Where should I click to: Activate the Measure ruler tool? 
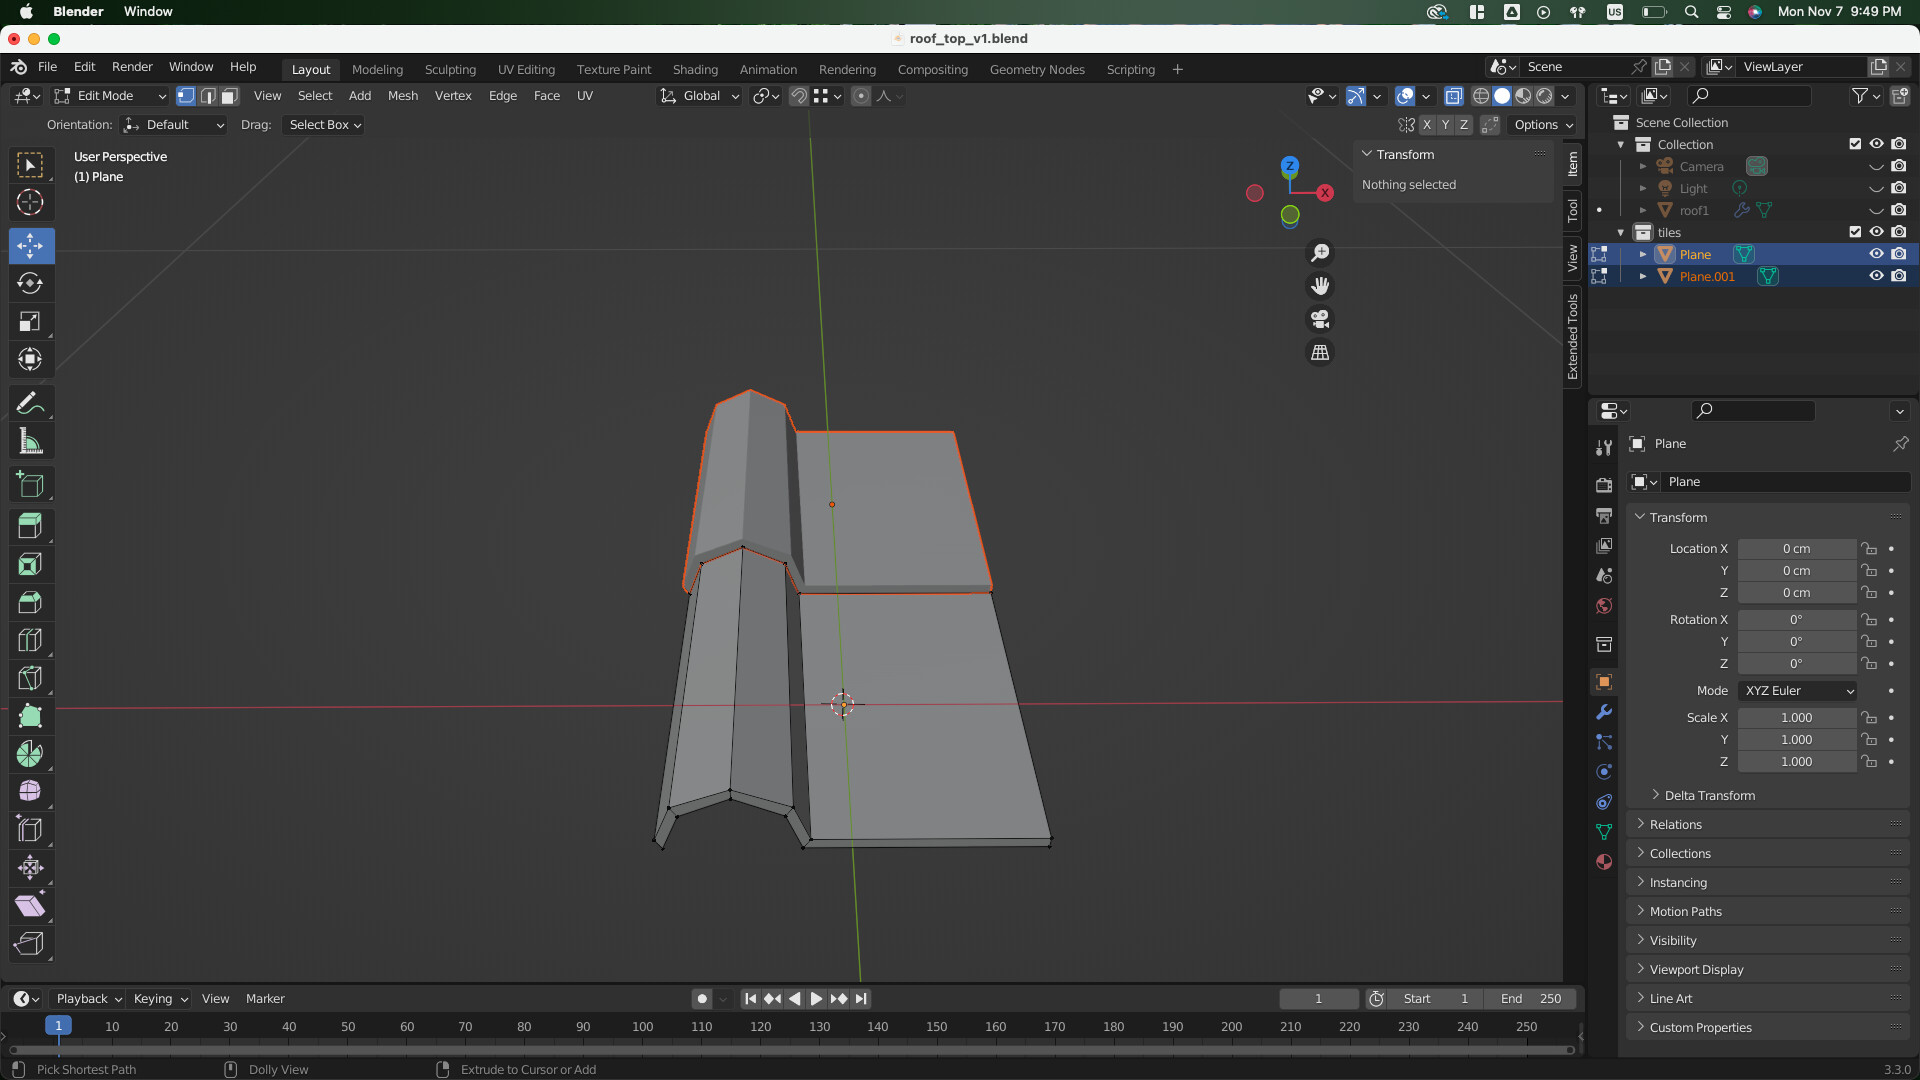coord(30,441)
